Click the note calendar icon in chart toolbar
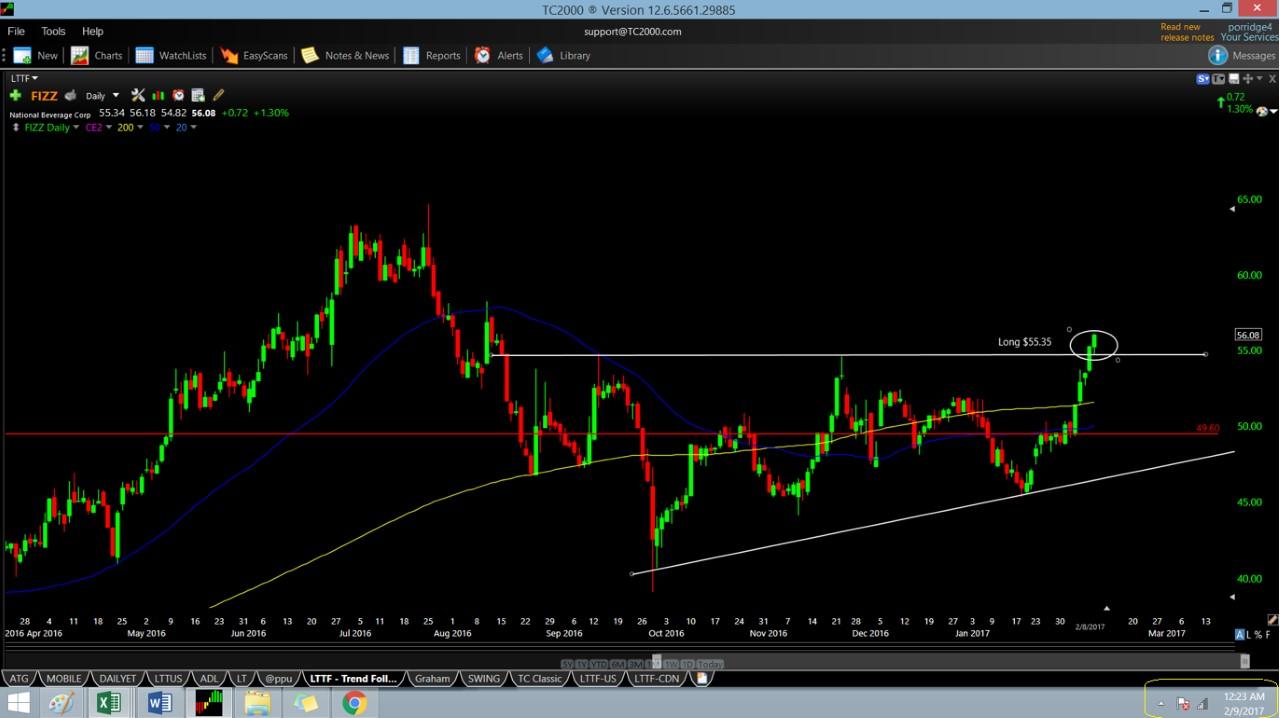The width and height of the screenshot is (1280, 718). [198, 96]
